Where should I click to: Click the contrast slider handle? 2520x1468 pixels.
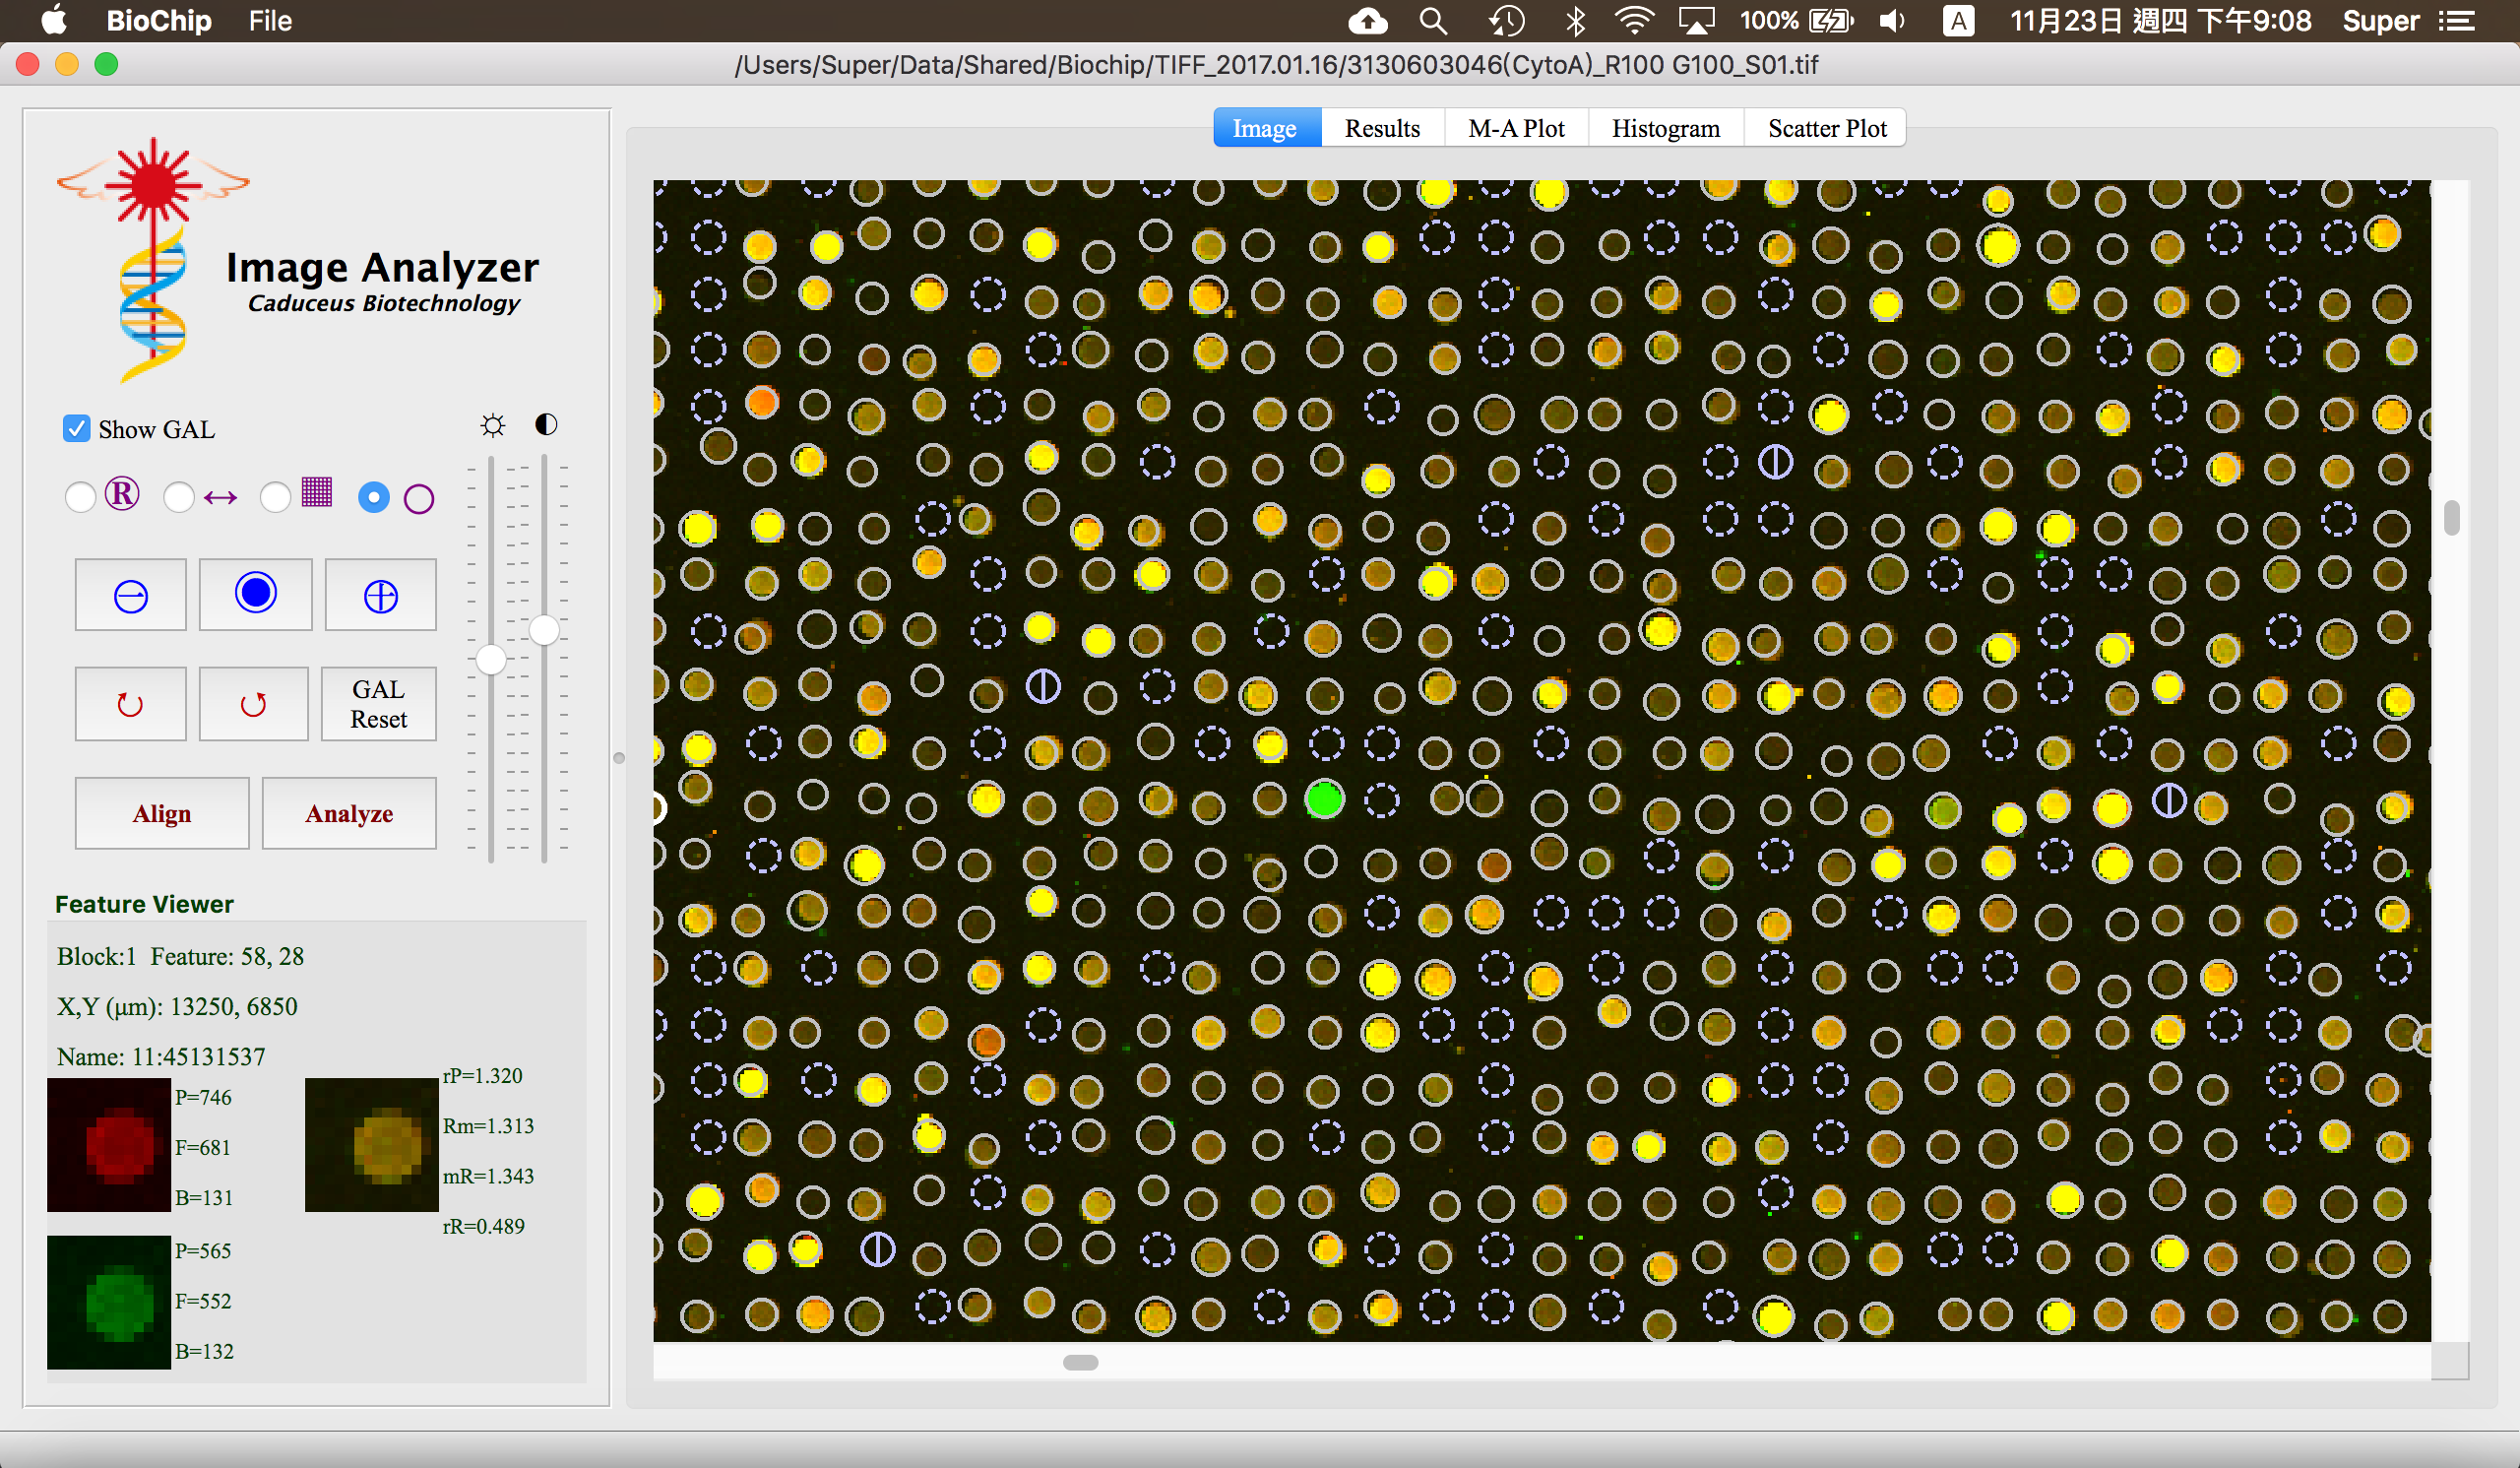[x=544, y=630]
